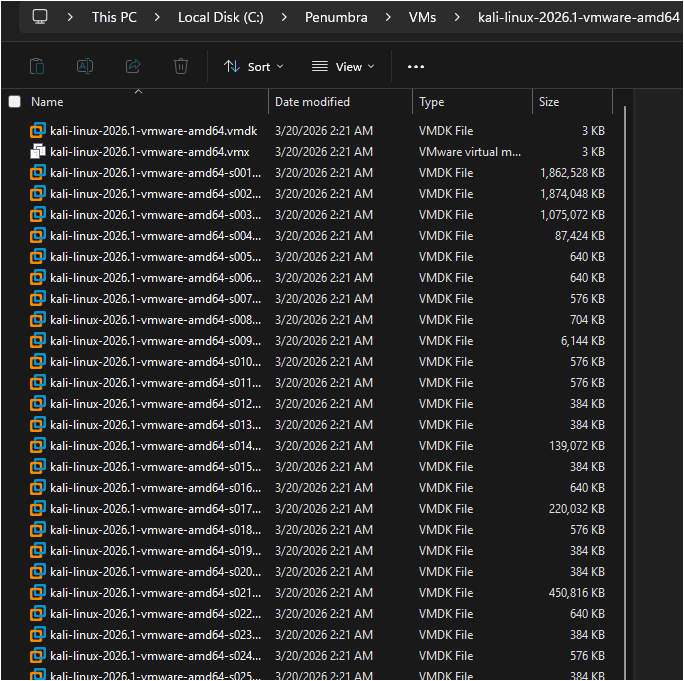Click size value 139,072 KB
Image resolution: width=684 pixels, height=681 pixels.
coord(577,445)
